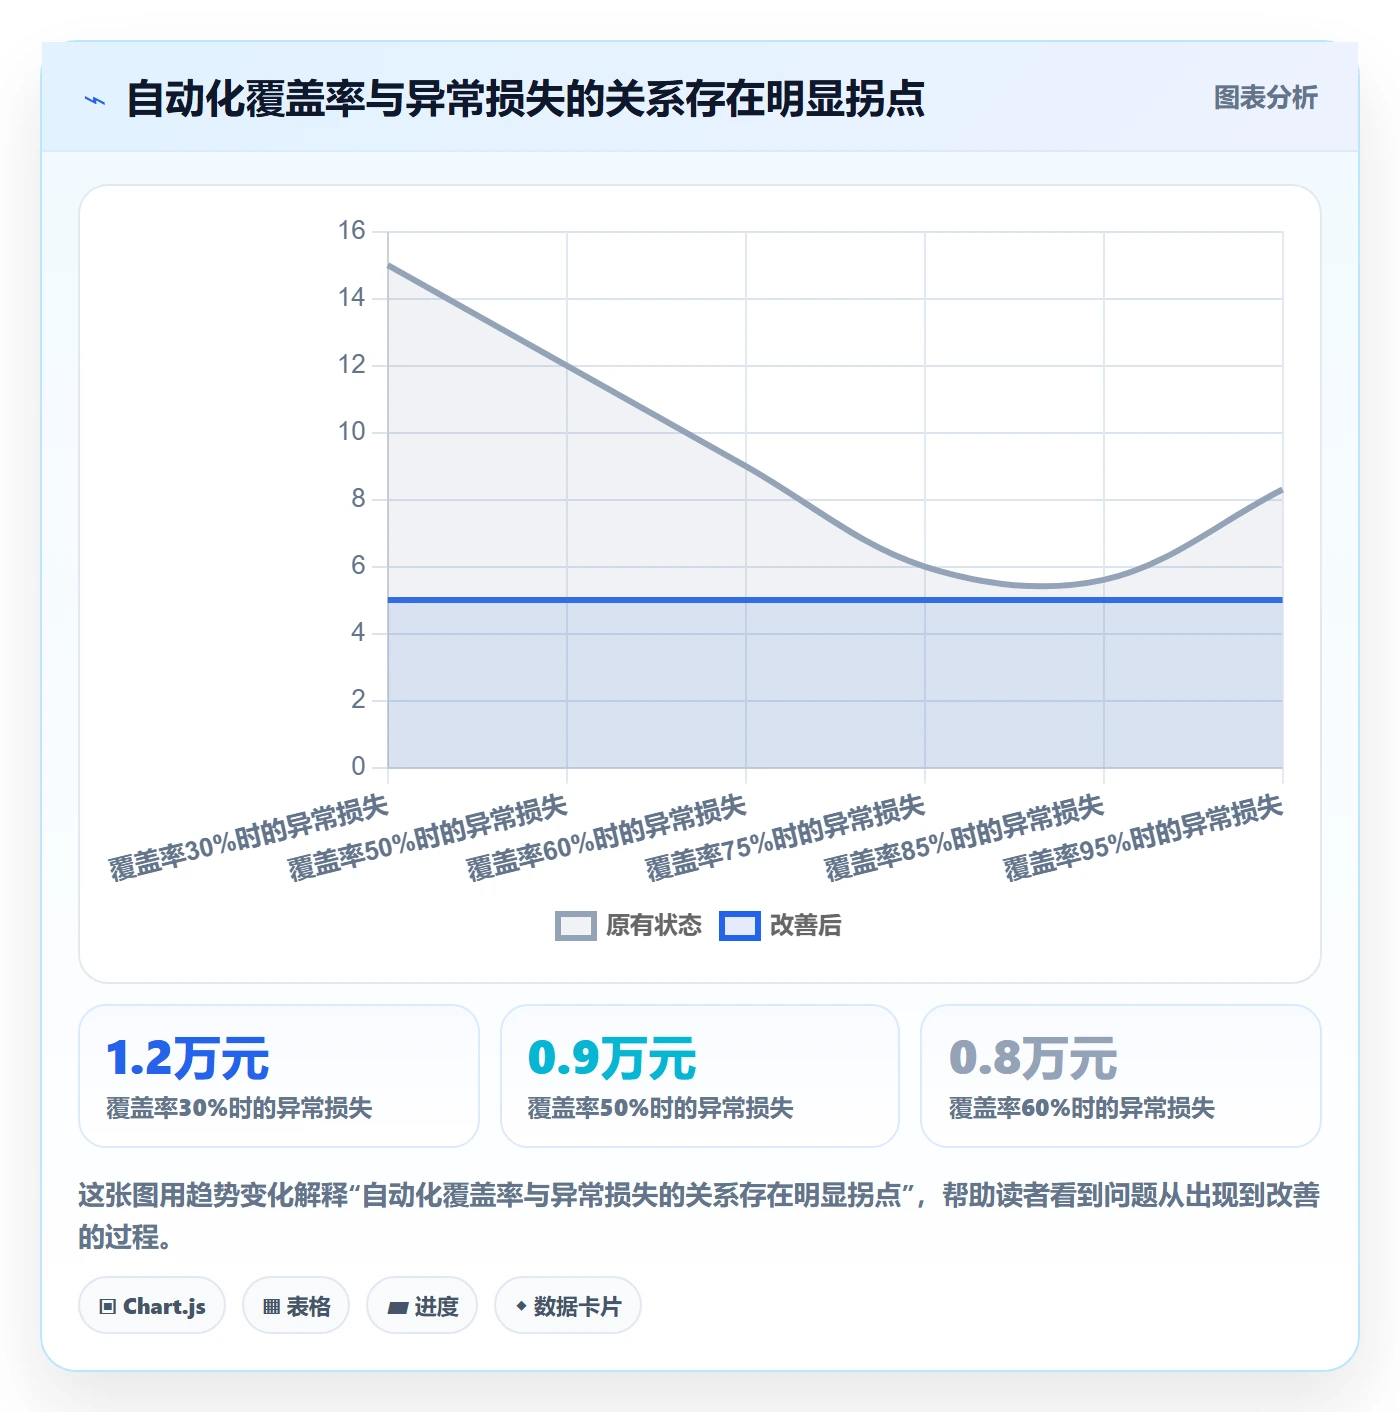1400x1412 pixels.
Task: Click the card caption 覆盖率50%时的异常损失
Action: click(x=660, y=1108)
